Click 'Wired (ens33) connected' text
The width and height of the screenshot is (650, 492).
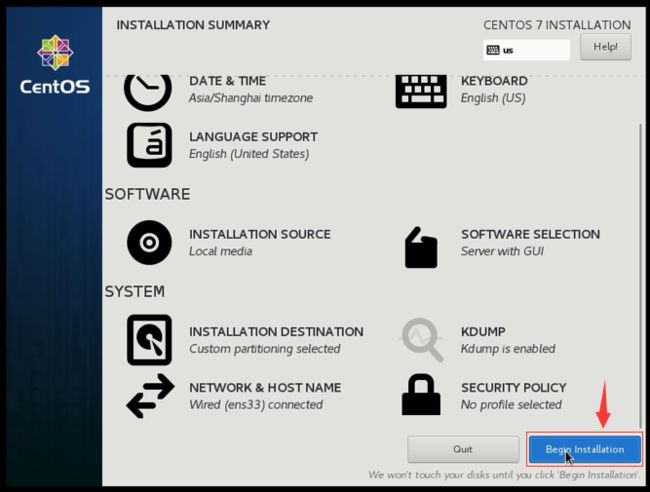coord(256,405)
